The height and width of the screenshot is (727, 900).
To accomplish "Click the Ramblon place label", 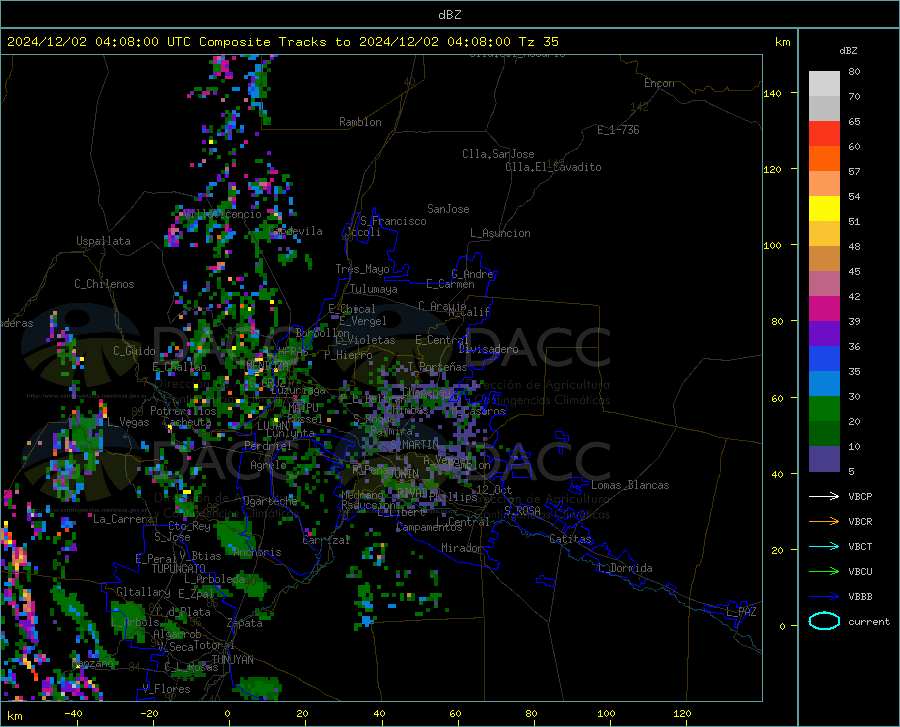I will coord(360,122).
